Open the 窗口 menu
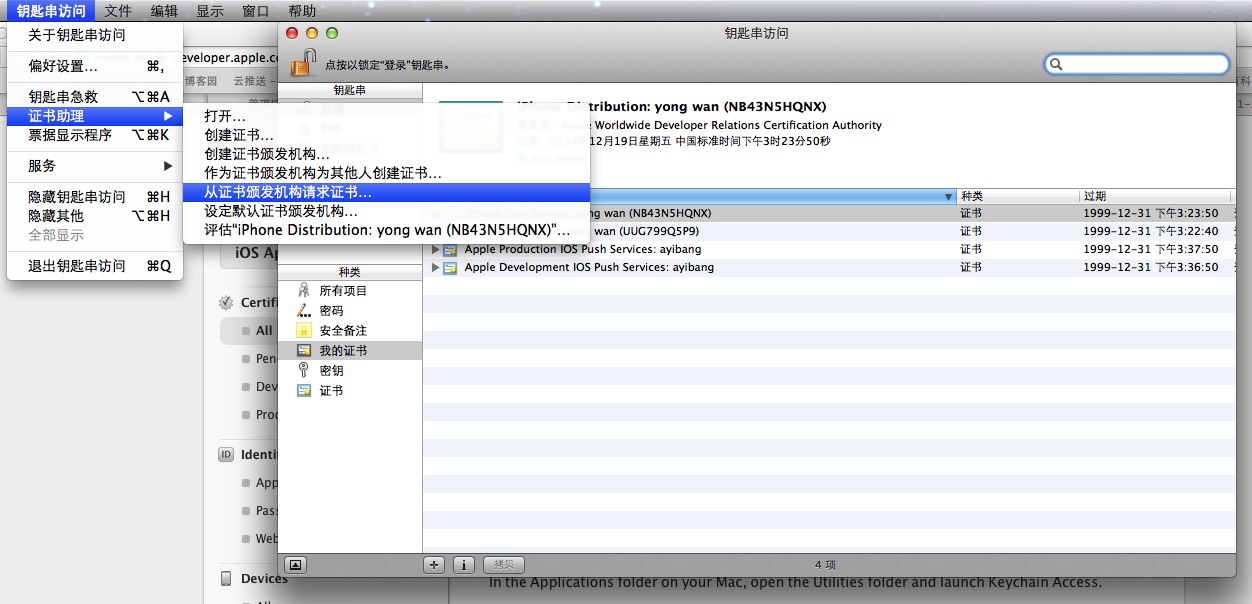 tap(256, 11)
